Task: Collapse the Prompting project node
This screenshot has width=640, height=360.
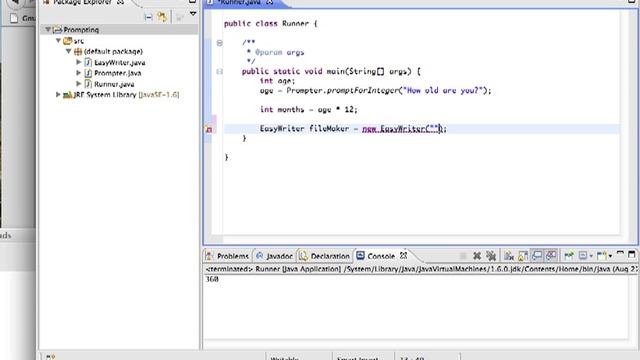Action: pos(48,29)
